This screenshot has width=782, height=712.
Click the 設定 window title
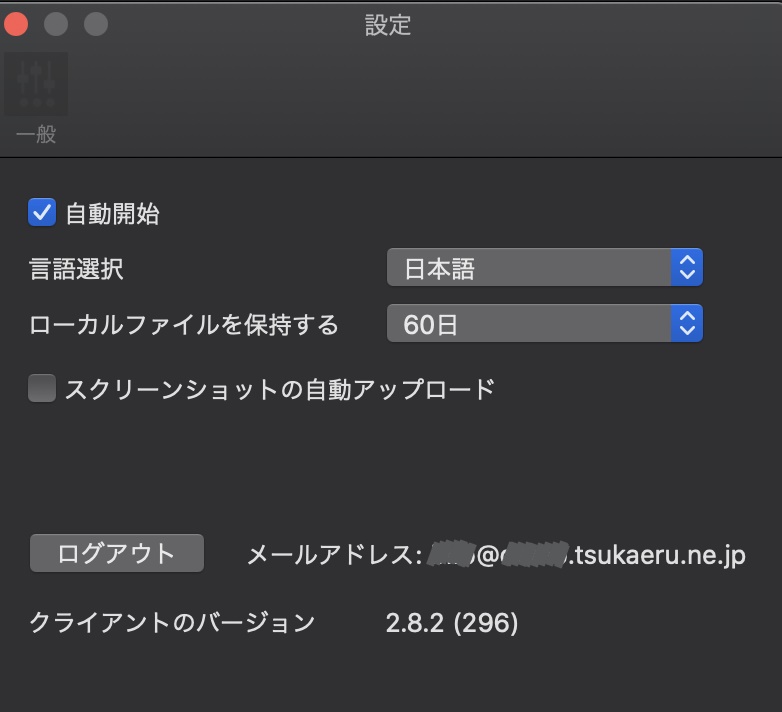(x=388, y=25)
